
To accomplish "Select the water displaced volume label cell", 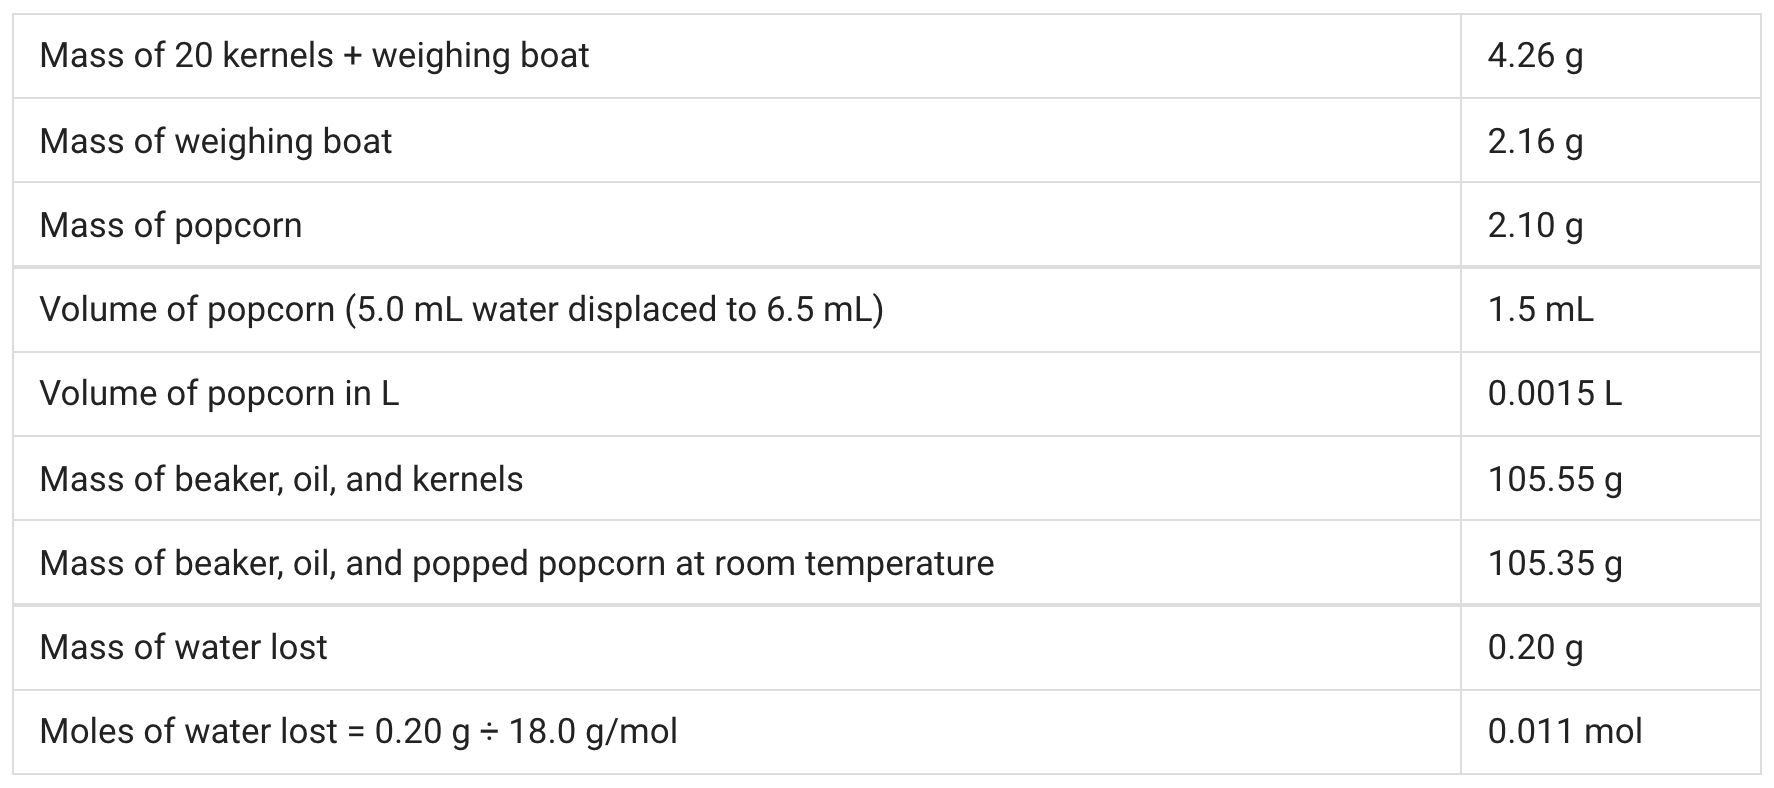I will pos(737,309).
